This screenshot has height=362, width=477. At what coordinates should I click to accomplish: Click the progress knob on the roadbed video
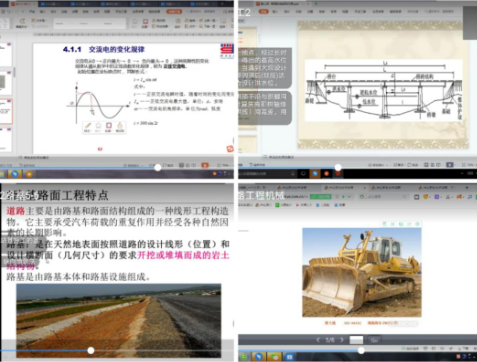pos(91,350)
